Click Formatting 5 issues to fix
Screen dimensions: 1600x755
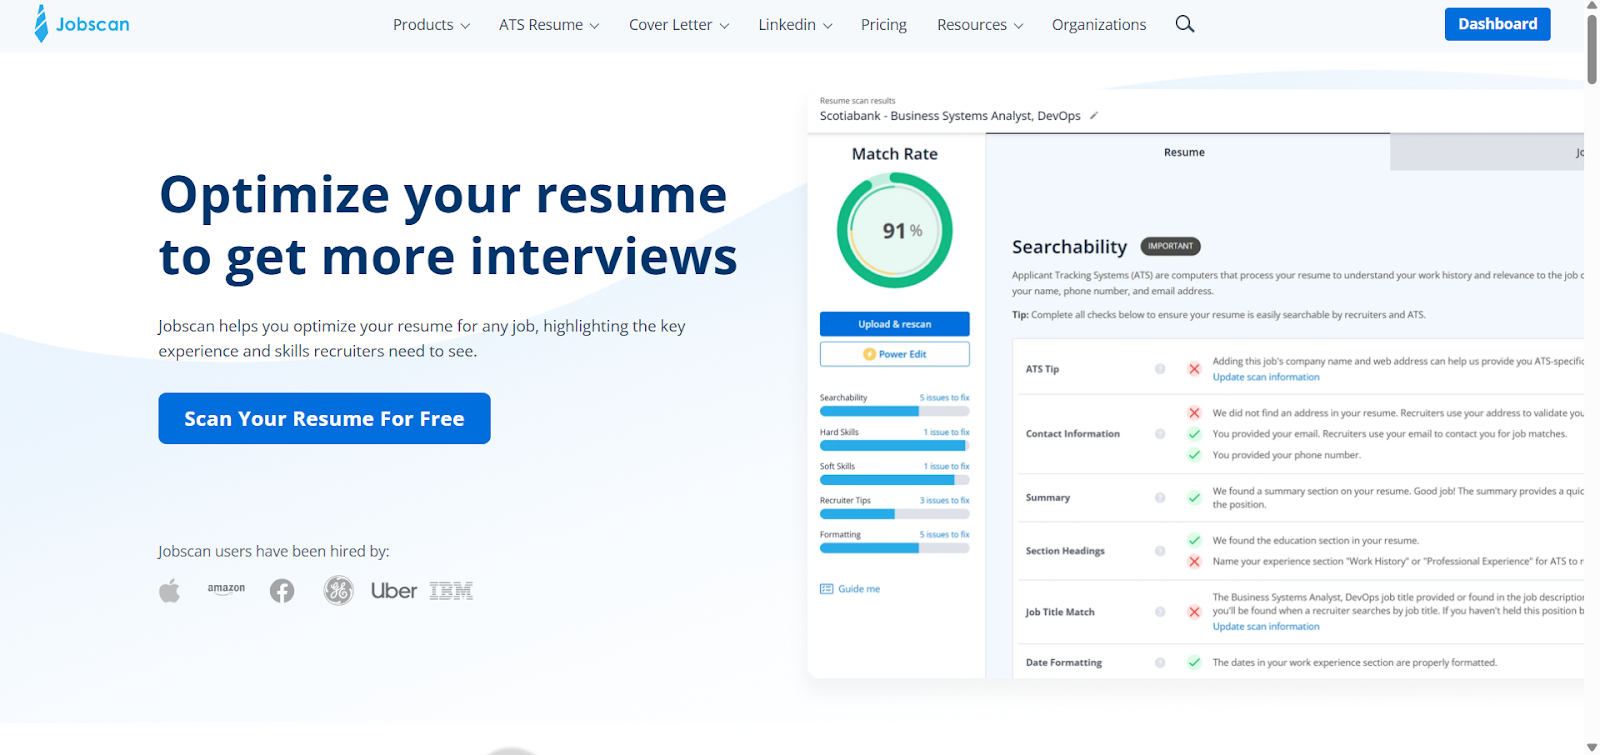pyautogui.click(x=945, y=534)
